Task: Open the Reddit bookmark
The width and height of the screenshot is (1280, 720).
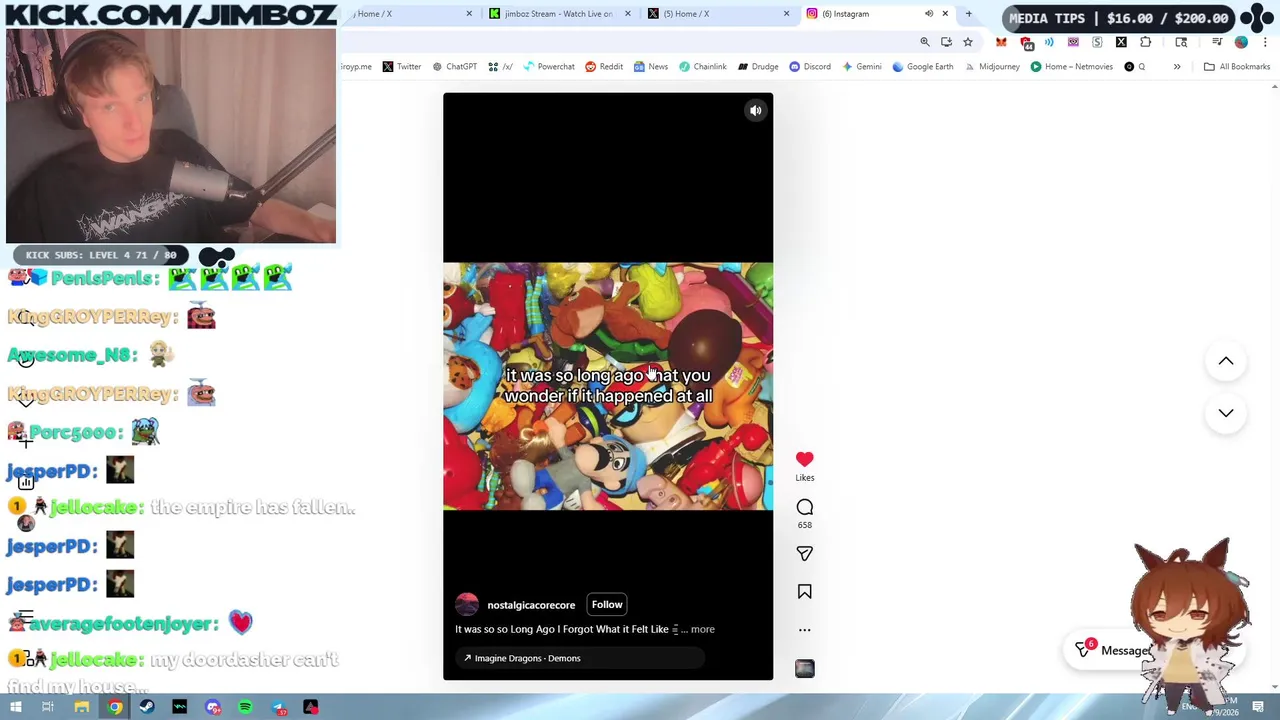Action: click(x=604, y=67)
